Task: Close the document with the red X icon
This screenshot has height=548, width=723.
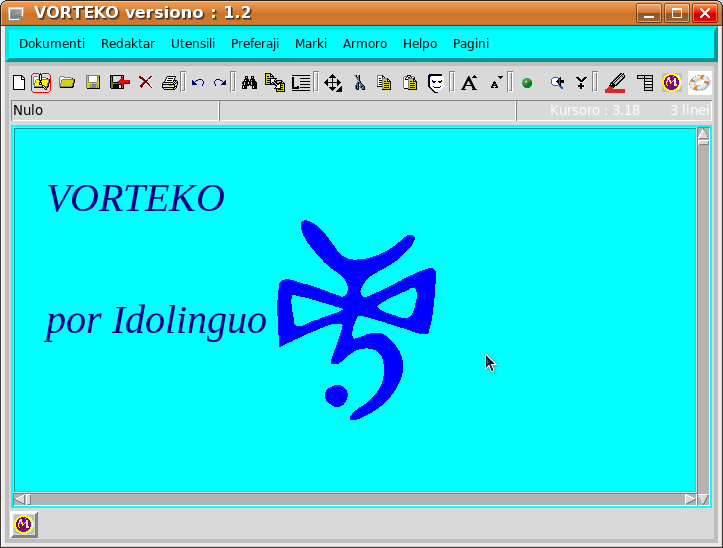Action: tap(146, 83)
